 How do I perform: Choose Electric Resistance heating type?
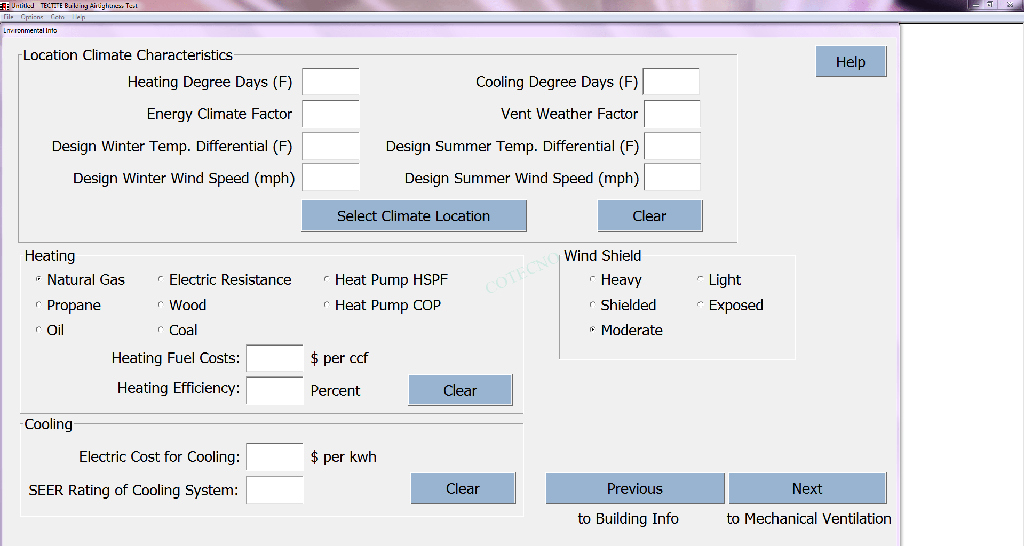coord(161,280)
